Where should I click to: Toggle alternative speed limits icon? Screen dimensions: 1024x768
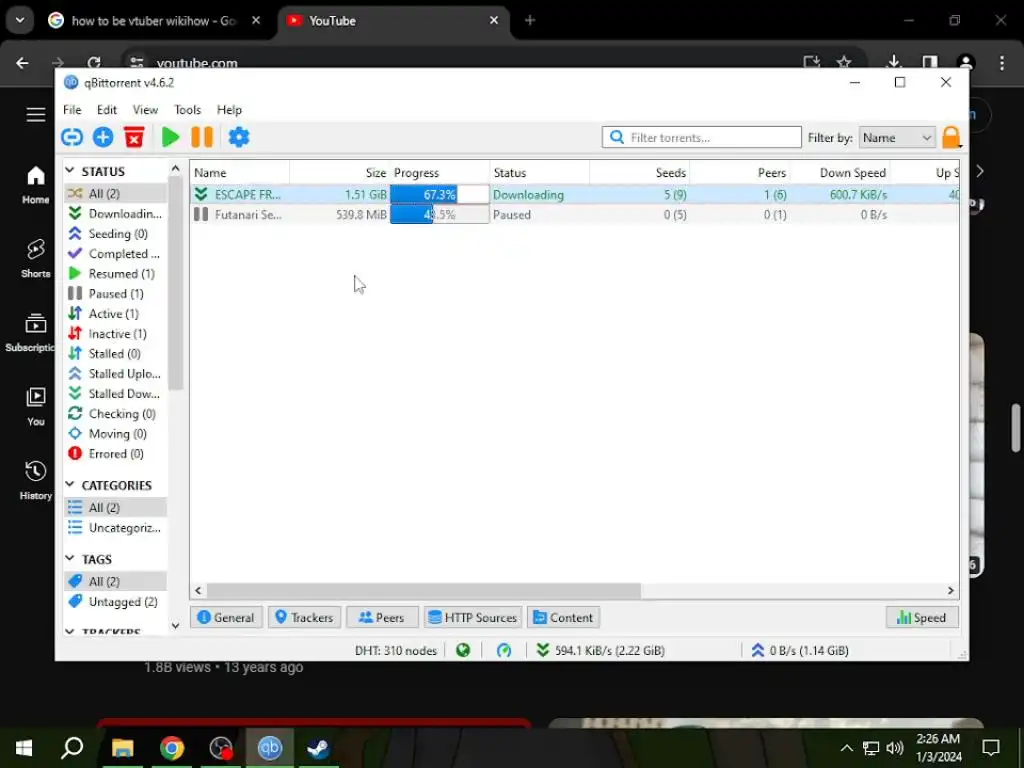[x=504, y=650]
